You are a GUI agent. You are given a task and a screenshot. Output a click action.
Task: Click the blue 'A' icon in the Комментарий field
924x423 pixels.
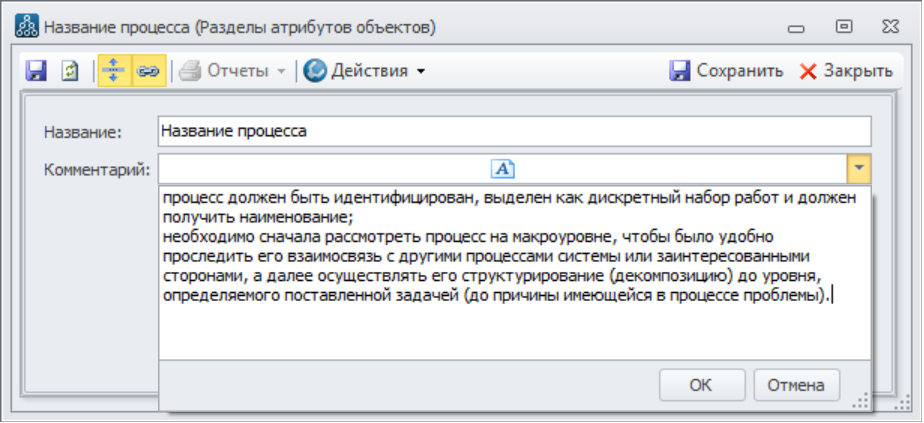(502, 168)
